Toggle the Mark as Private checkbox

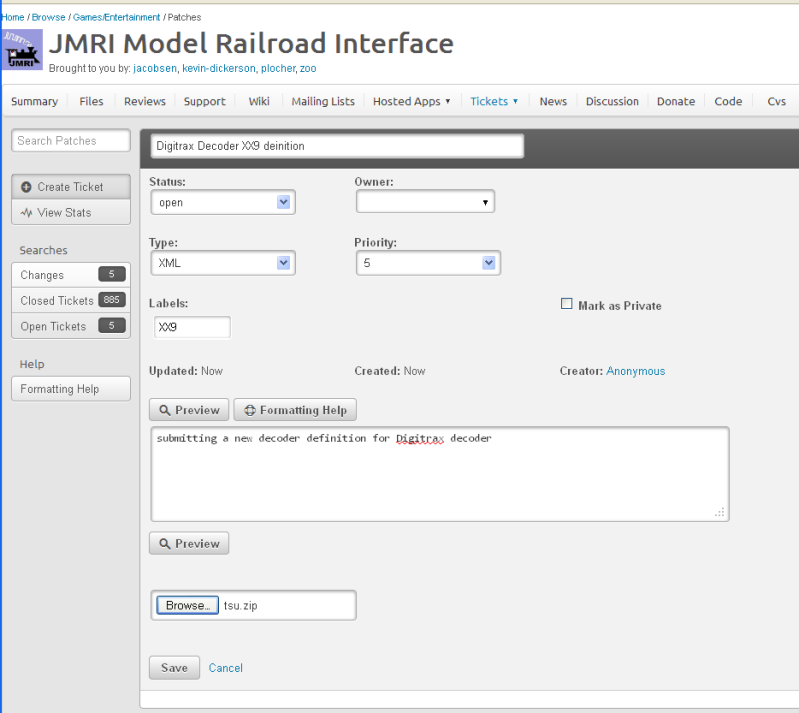pos(567,304)
